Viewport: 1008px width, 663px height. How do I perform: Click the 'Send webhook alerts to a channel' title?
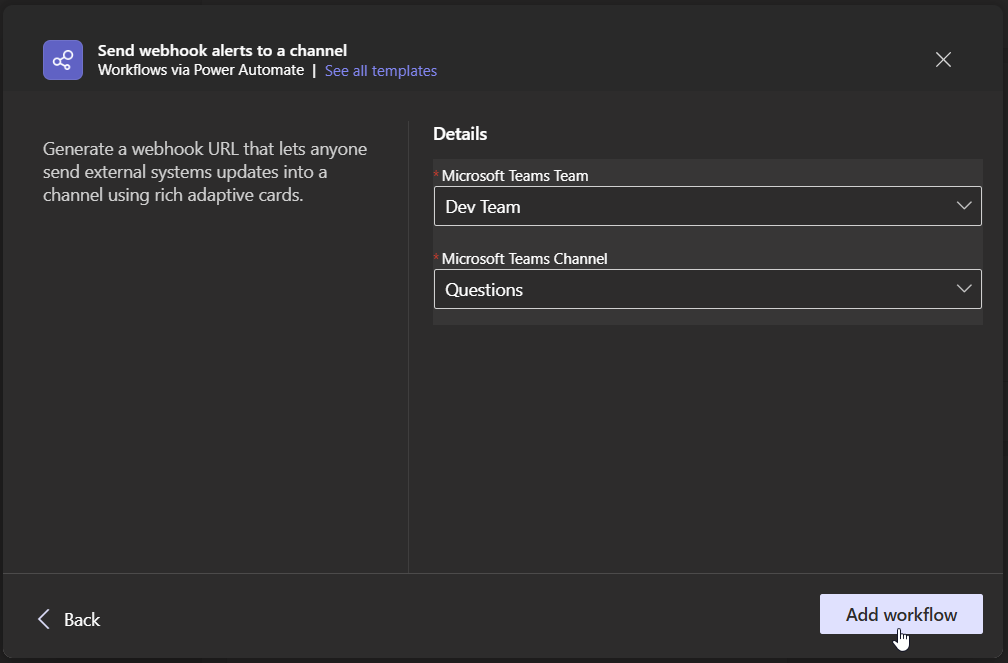point(222,50)
